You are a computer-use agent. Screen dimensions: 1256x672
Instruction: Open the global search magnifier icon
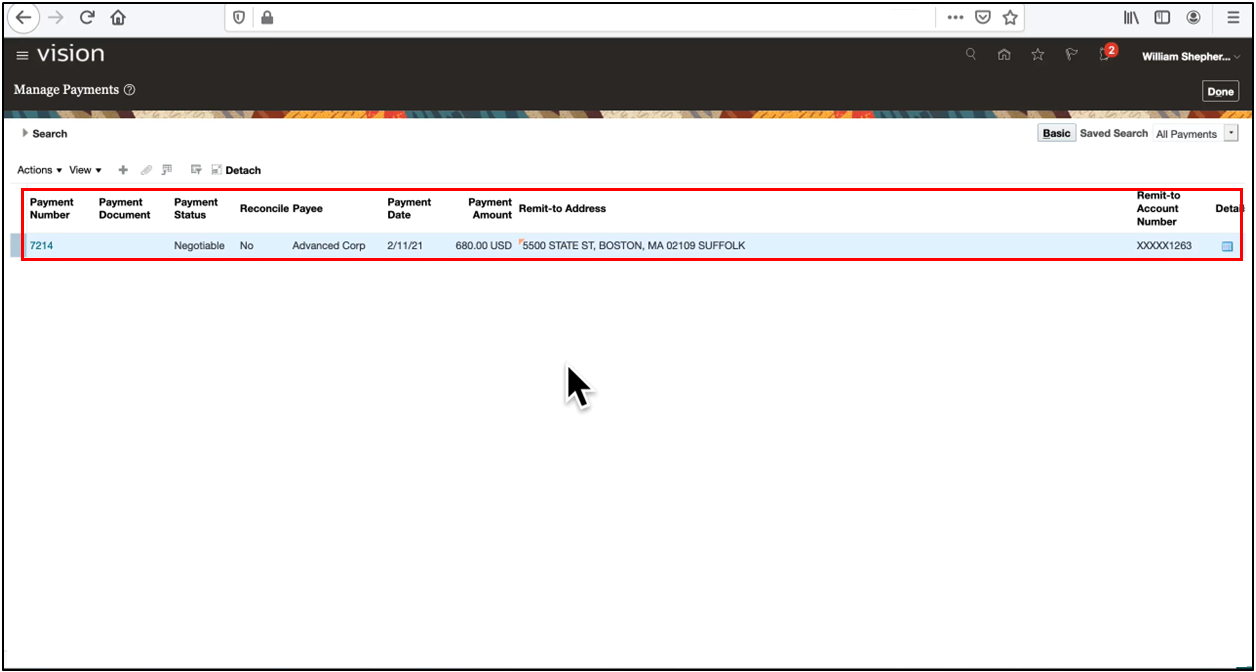970,54
